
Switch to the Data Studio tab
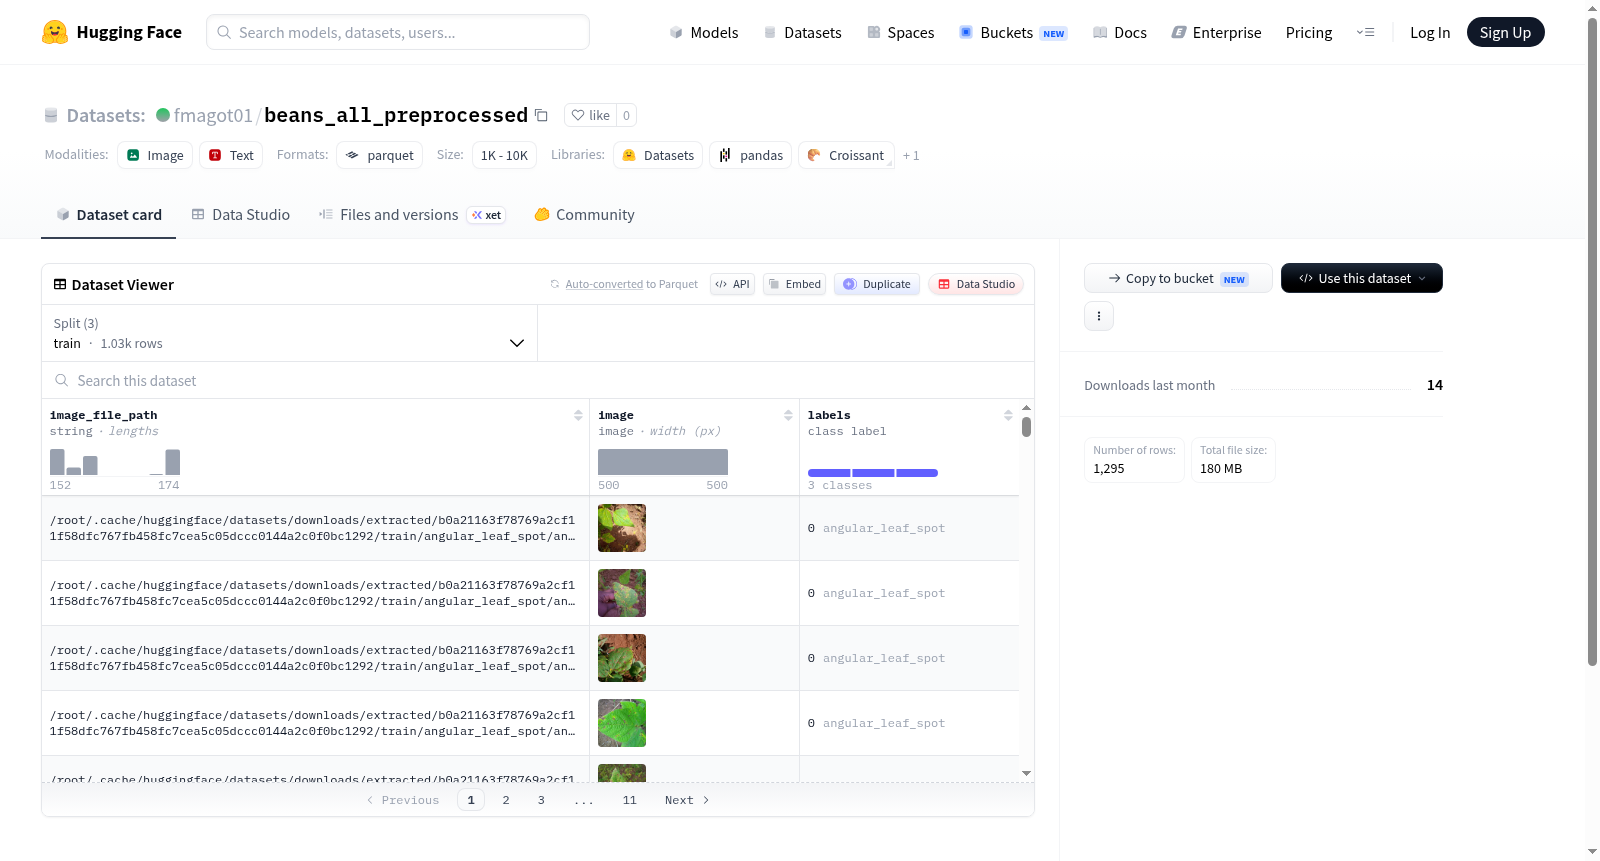coord(241,214)
